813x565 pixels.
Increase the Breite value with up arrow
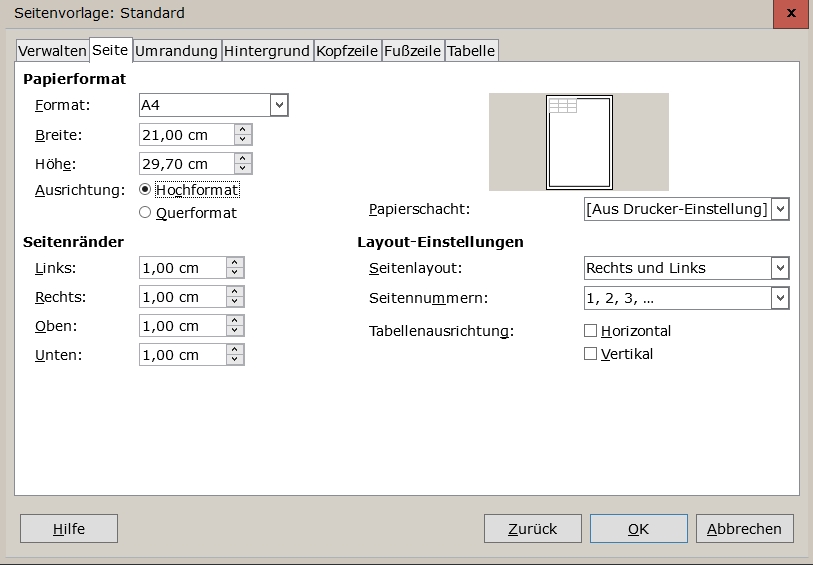(x=243, y=130)
